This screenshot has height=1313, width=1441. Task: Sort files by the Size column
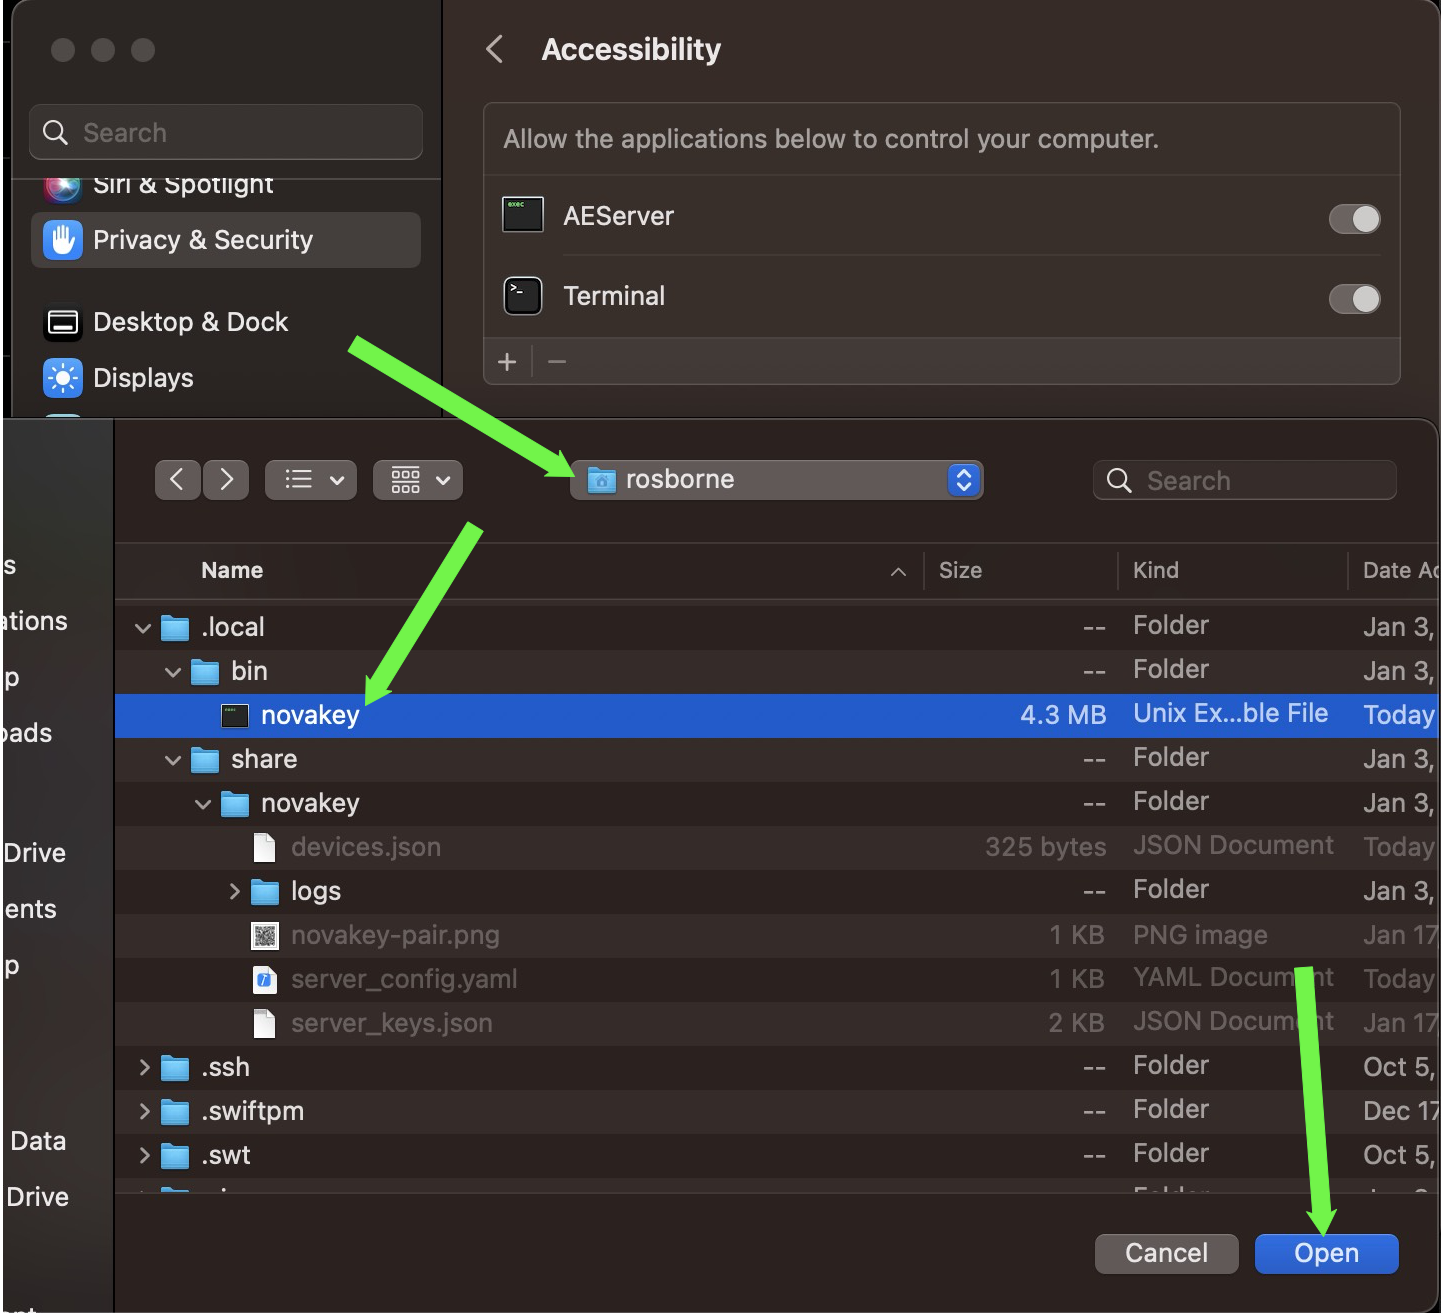(960, 570)
